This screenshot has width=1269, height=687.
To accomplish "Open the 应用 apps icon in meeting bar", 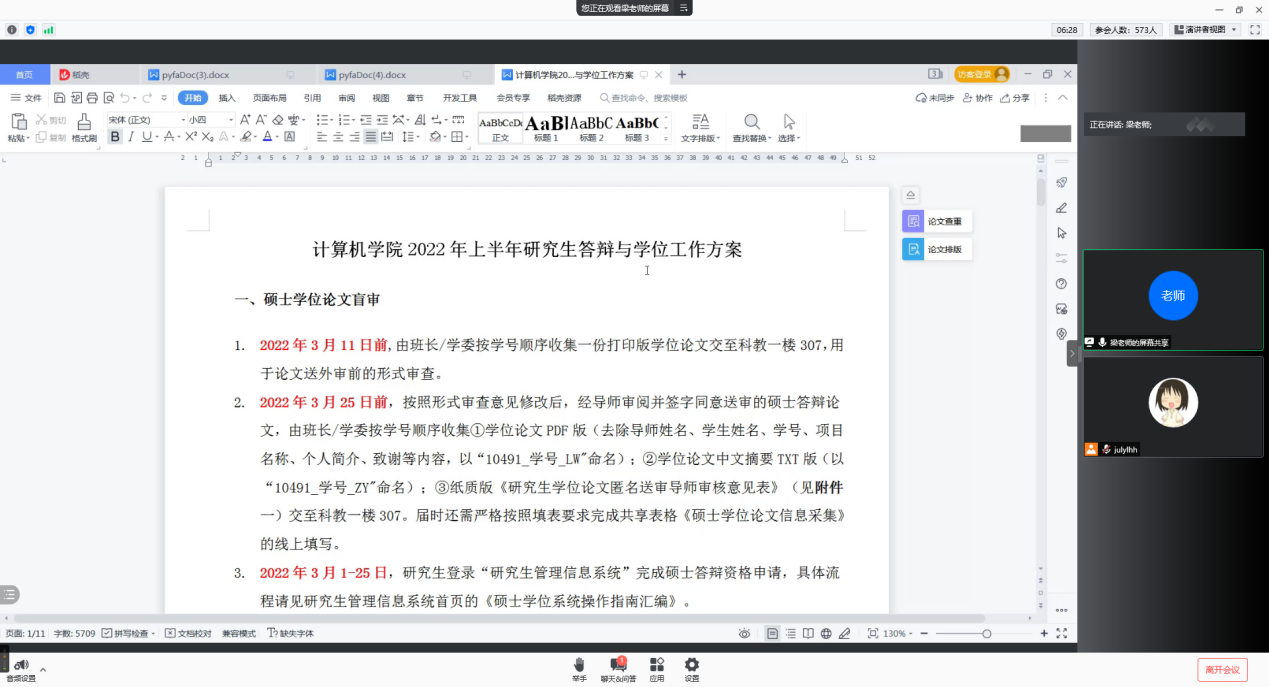I will pyautogui.click(x=656, y=665).
